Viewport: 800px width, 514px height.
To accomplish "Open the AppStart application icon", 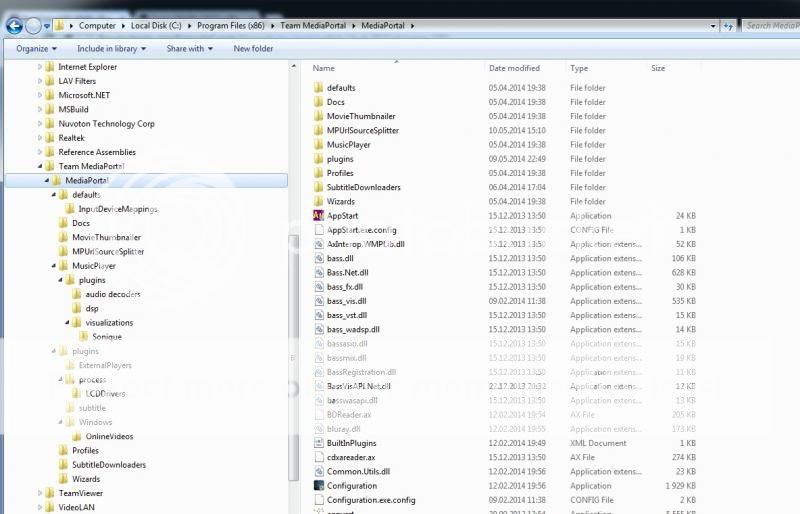I will click(319, 215).
